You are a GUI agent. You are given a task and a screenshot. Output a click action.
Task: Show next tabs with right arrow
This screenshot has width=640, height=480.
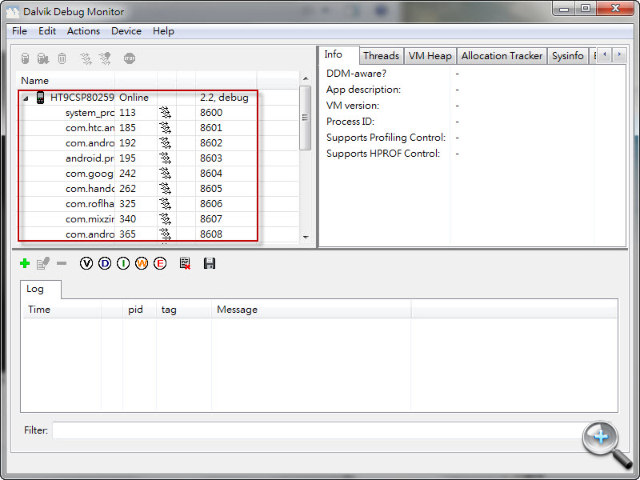pos(619,54)
